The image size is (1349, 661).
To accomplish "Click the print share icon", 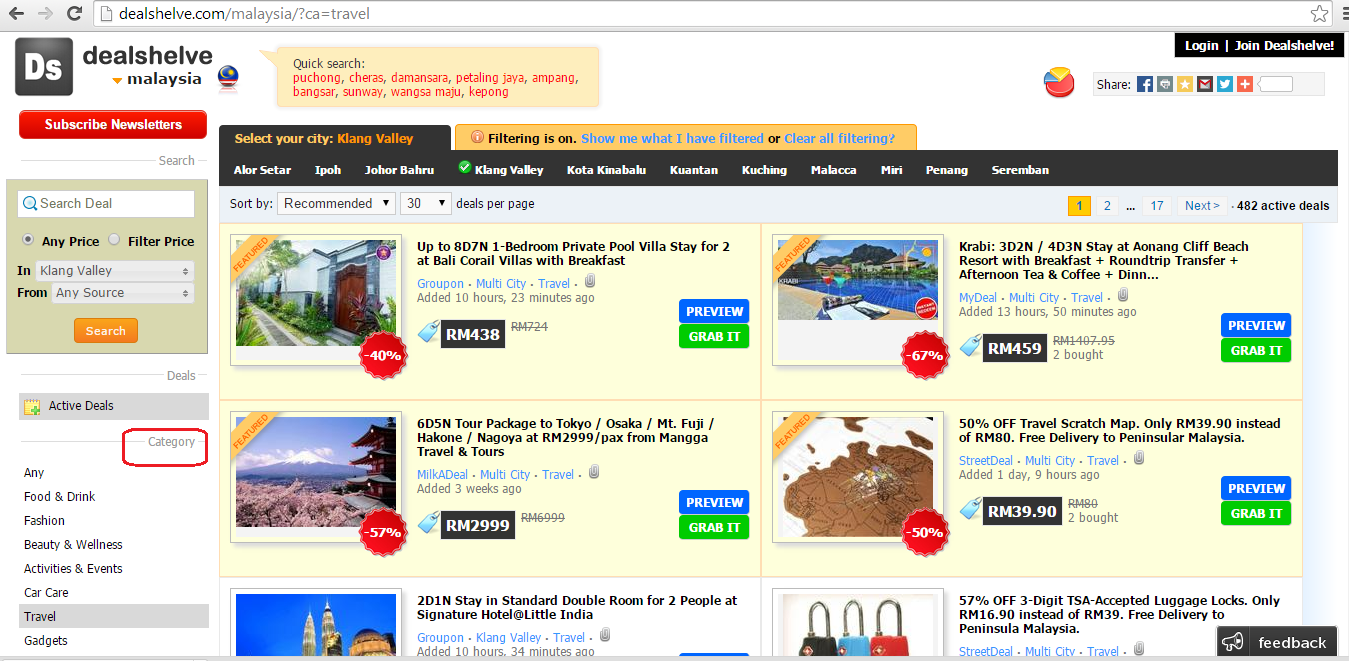I will (1165, 84).
